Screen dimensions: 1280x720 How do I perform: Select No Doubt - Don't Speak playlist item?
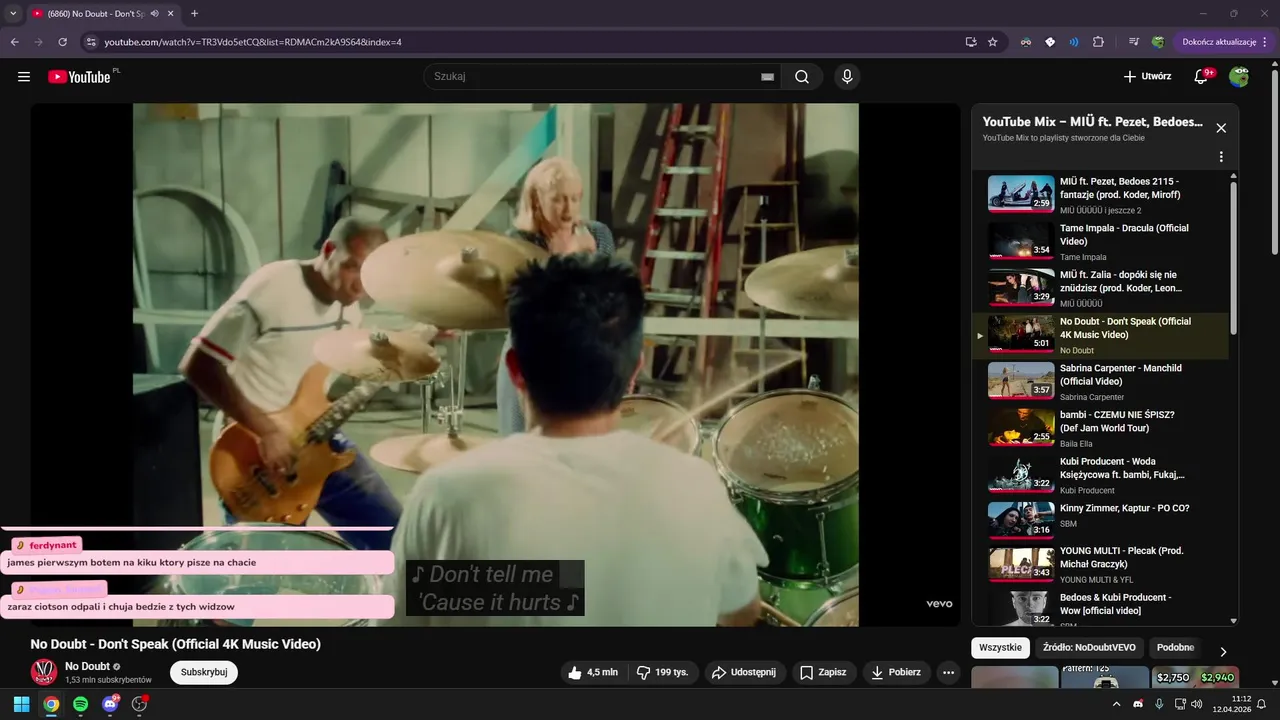(x=1100, y=335)
